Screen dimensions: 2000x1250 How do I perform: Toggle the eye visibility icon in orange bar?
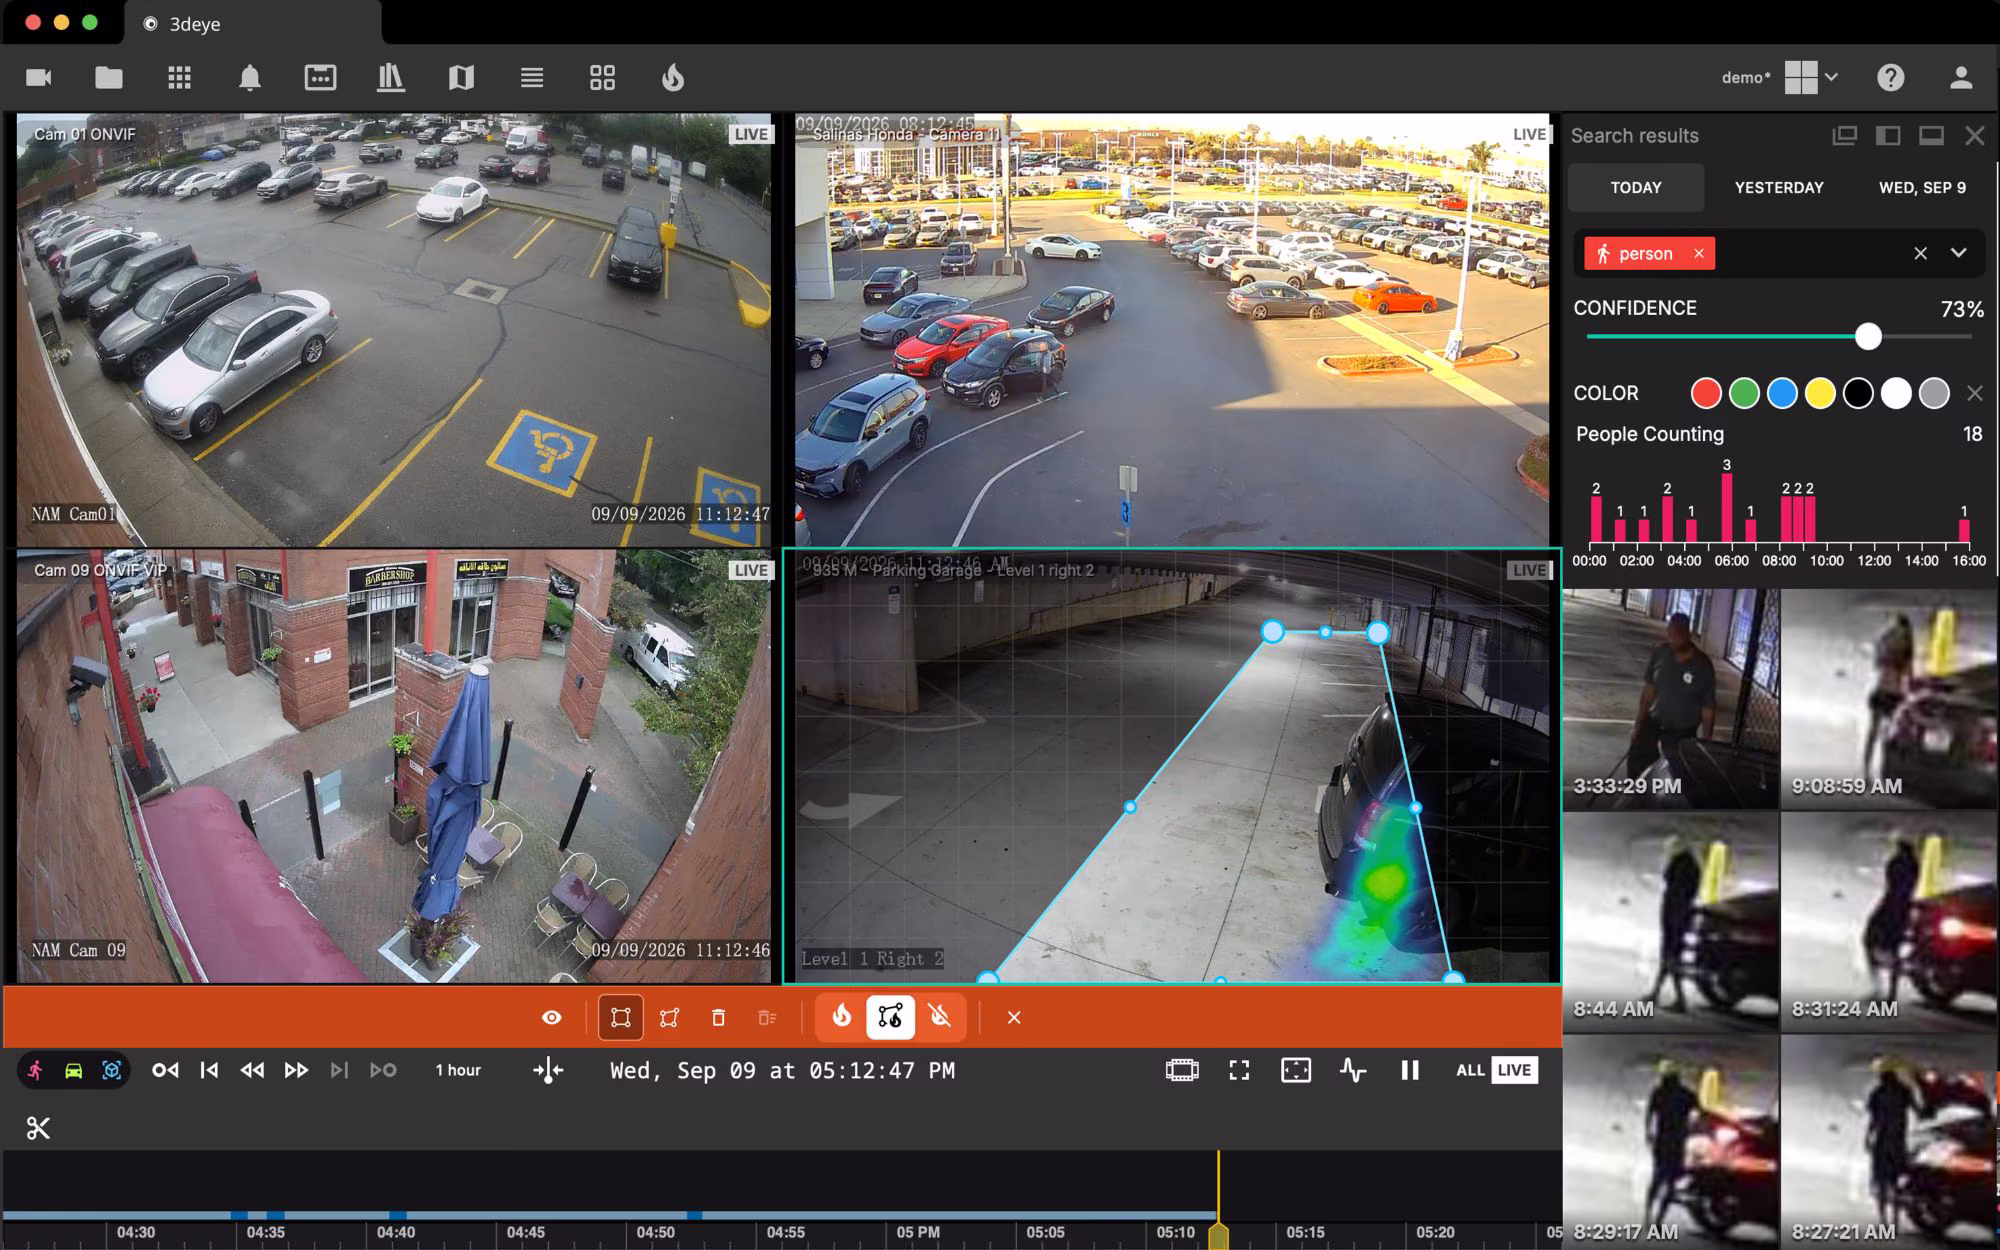pos(551,1017)
